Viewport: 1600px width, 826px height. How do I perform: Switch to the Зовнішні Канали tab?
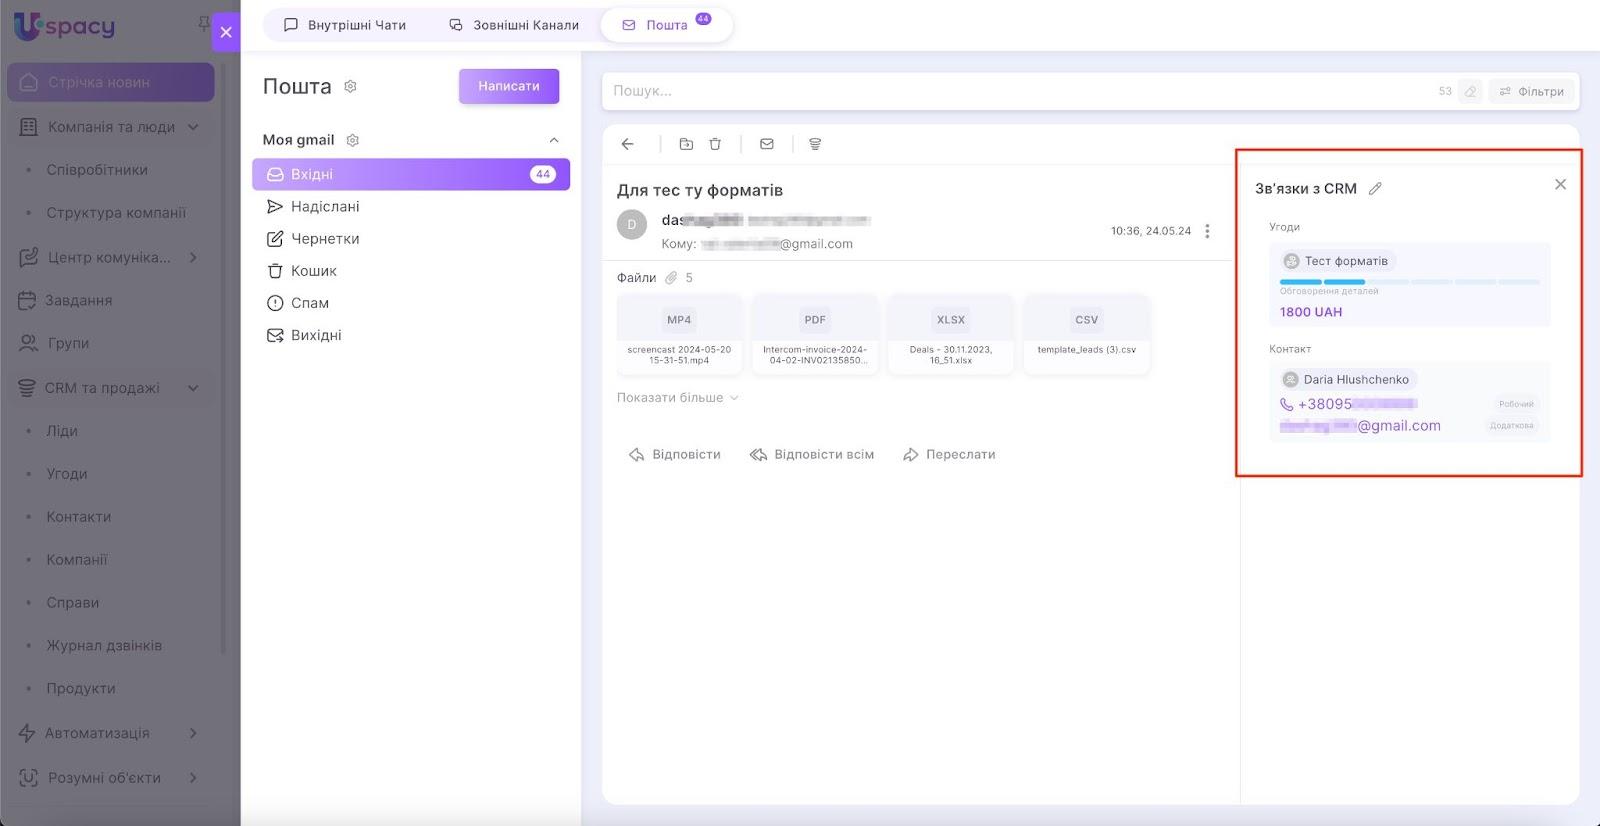coord(514,25)
